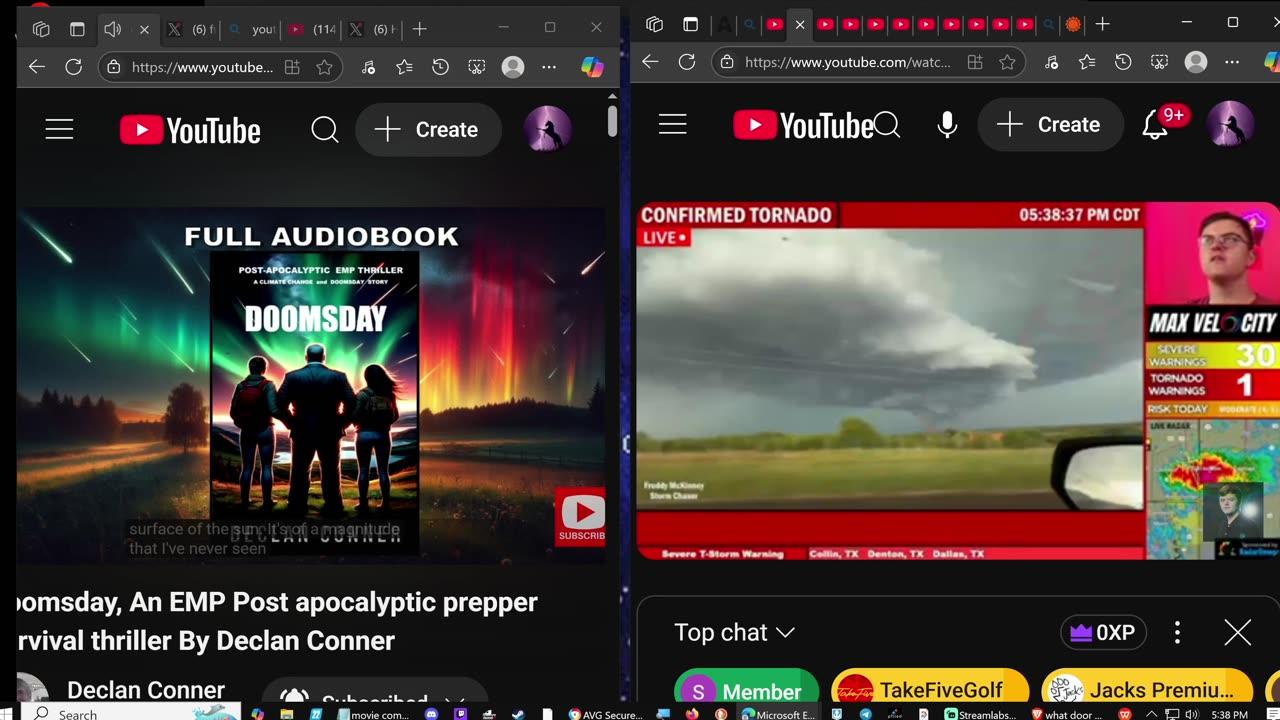
Task: Open tab actions menu in left browser
Action: pyautogui.click(x=77, y=29)
